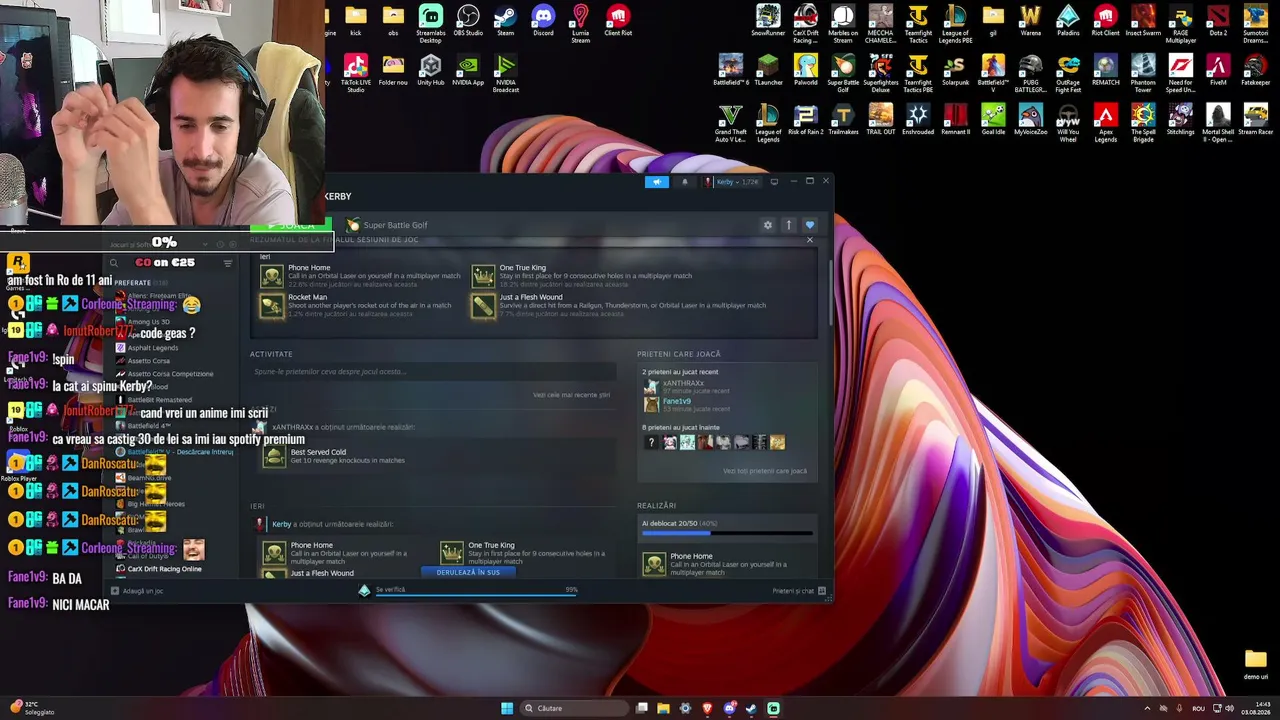Open 'Vezi toți prietenii care joacă' link
The height and width of the screenshot is (720, 1280).
(765, 471)
